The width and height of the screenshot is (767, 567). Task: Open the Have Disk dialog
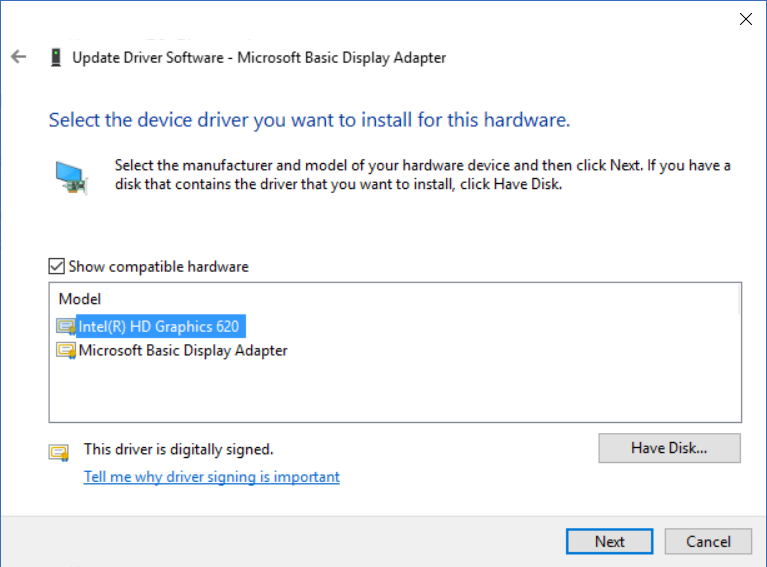click(669, 448)
